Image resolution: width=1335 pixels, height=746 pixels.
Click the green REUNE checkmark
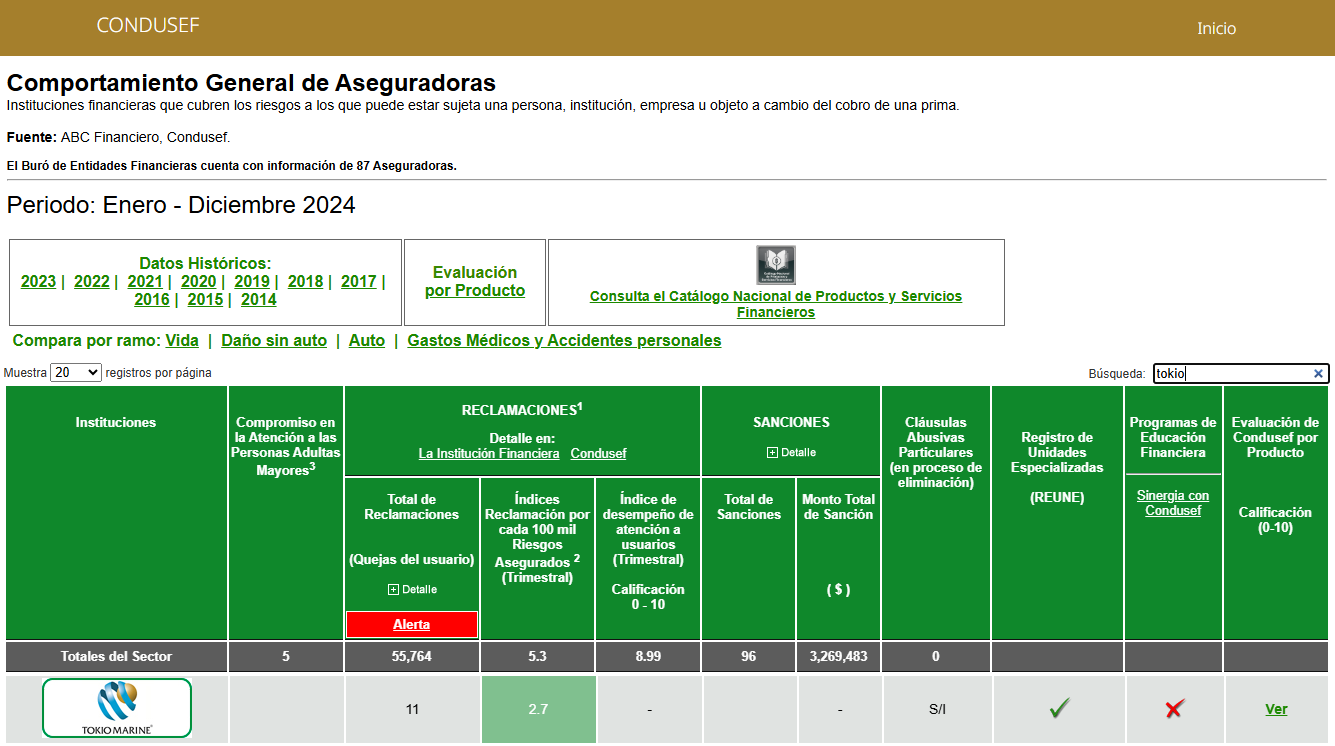pos(1059,709)
